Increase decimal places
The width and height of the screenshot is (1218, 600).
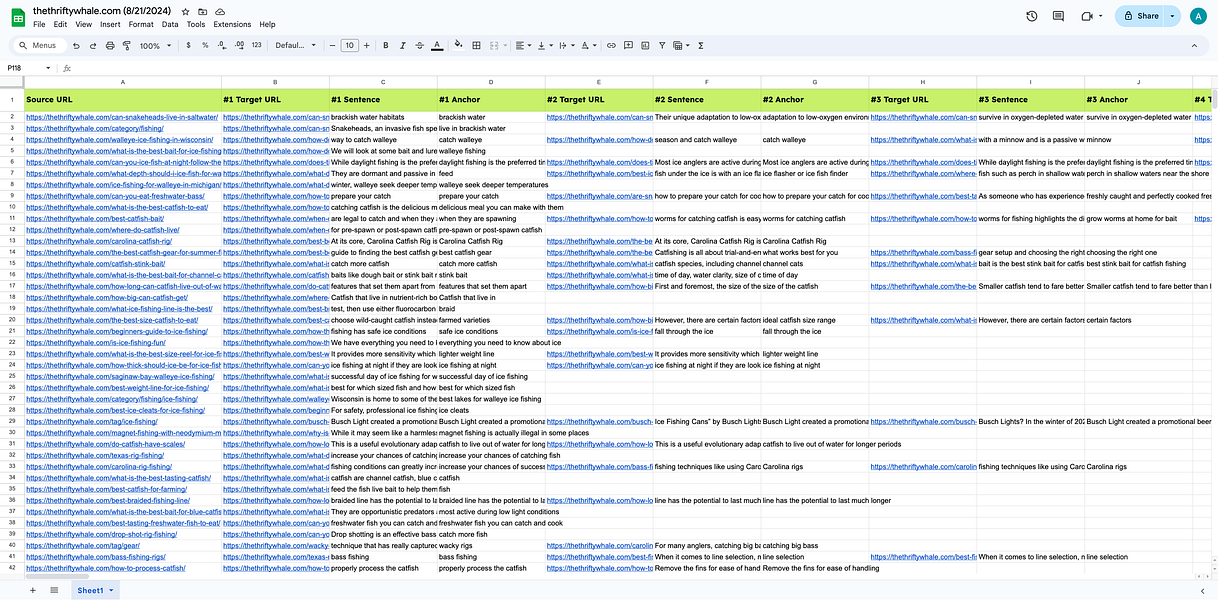tap(238, 45)
